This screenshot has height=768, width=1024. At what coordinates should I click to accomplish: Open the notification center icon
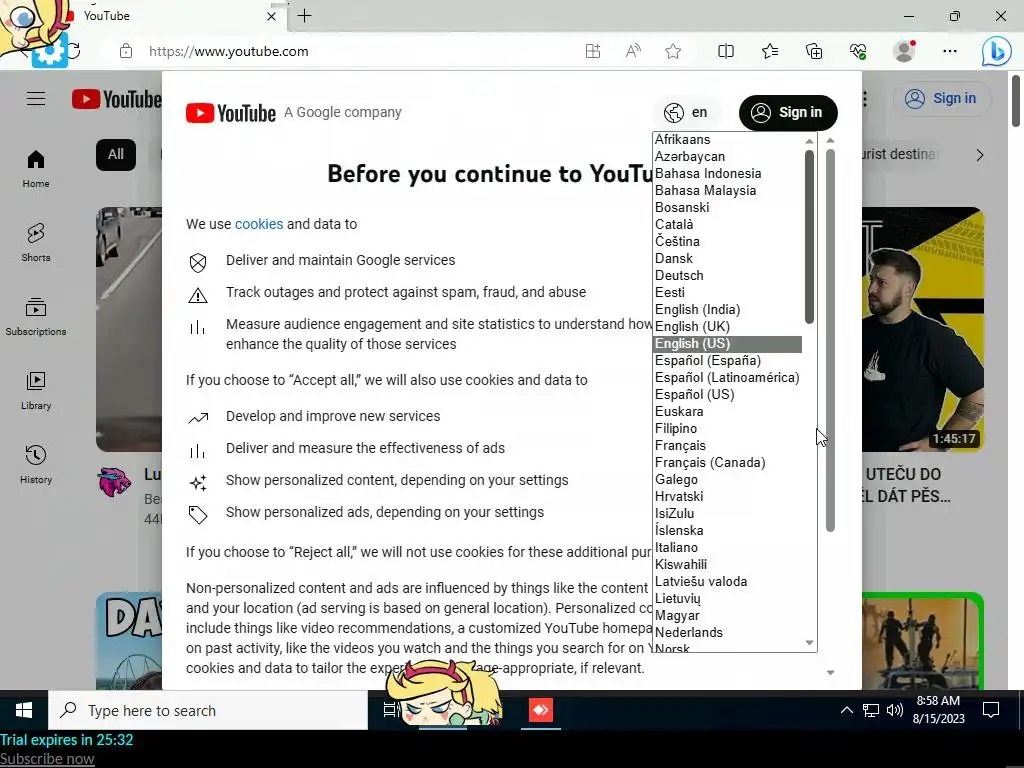(x=991, y=710)
